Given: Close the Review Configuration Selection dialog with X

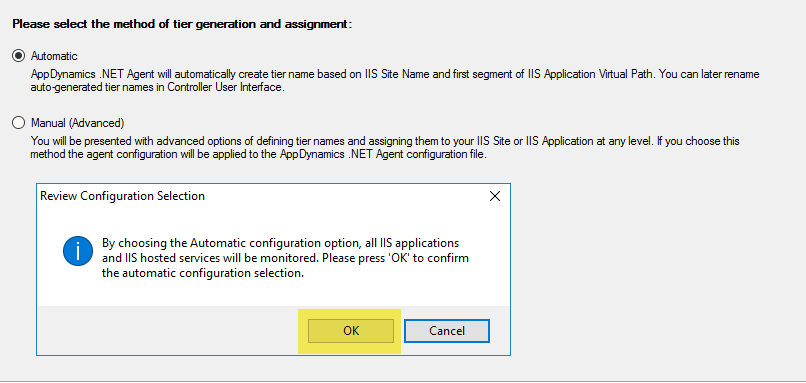Looking at the screenshot, I should (494, 196).
